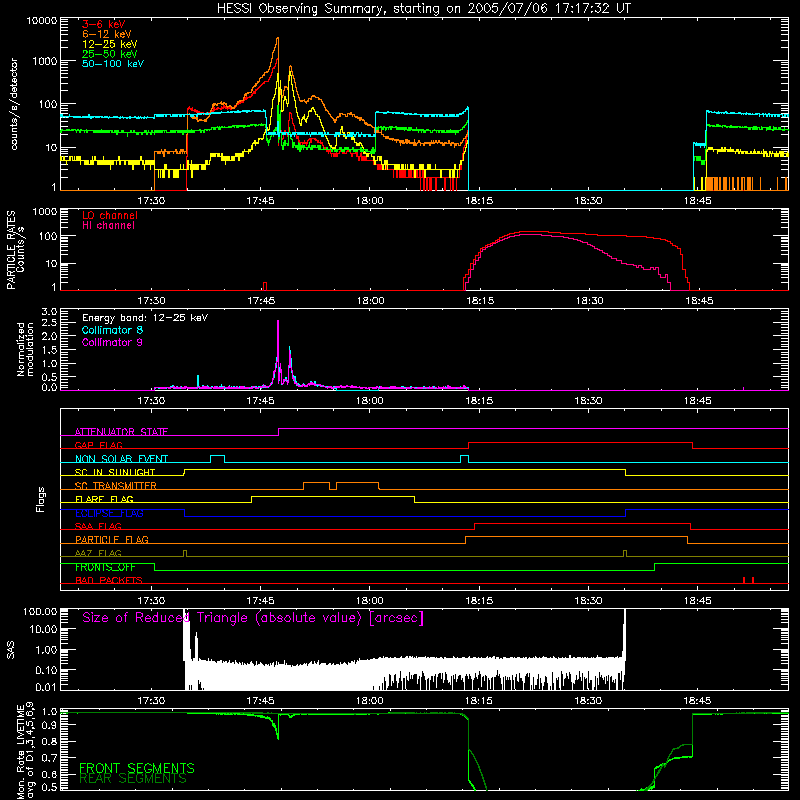800x800 pixels.
Task: Select the green '25-50 keV' legend entry
Action: pos(110,54)
